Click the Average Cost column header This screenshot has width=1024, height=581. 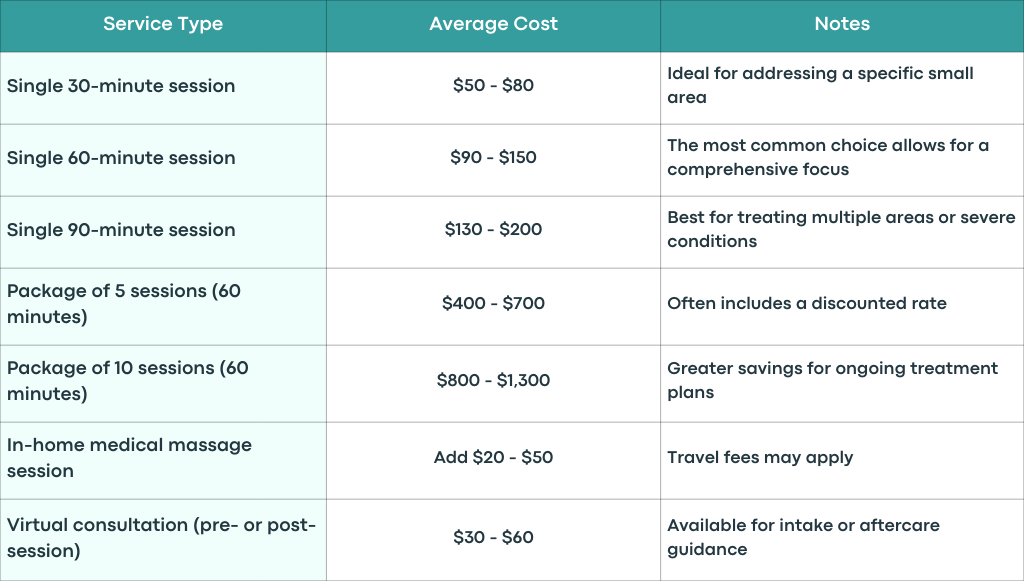point(493,25)
